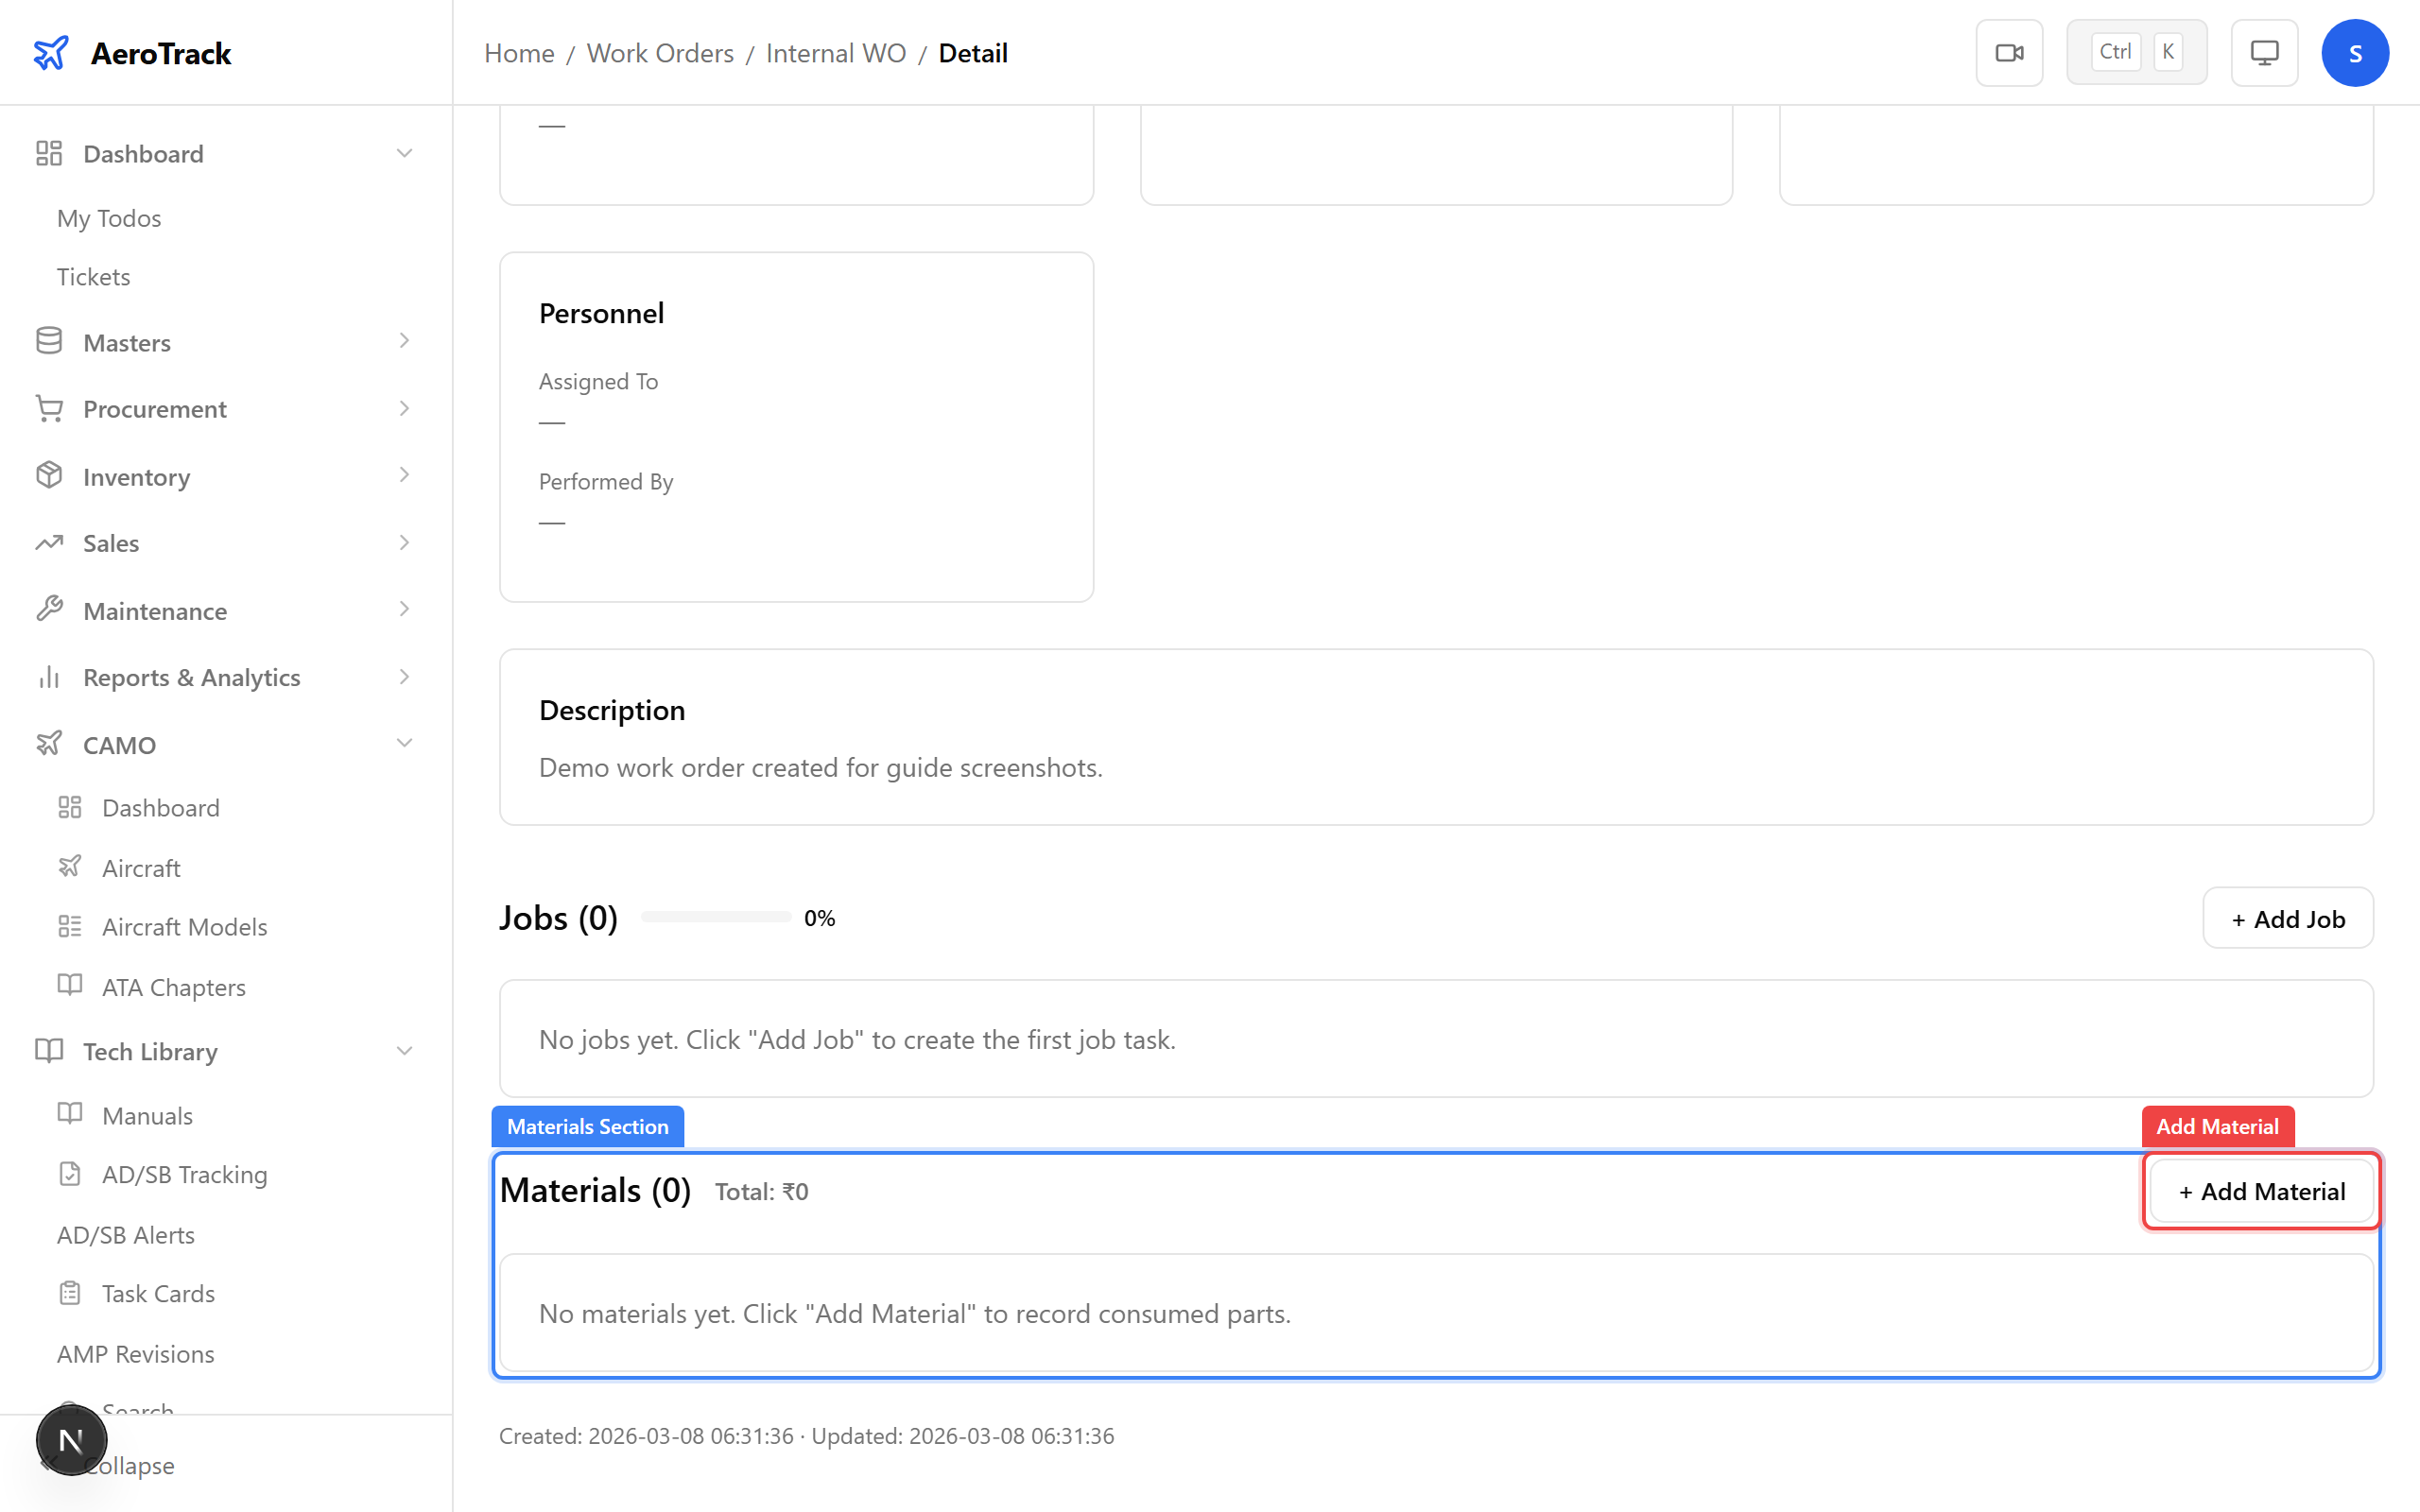Open the CAMO Dashboard grid icon

coord(70,807)
